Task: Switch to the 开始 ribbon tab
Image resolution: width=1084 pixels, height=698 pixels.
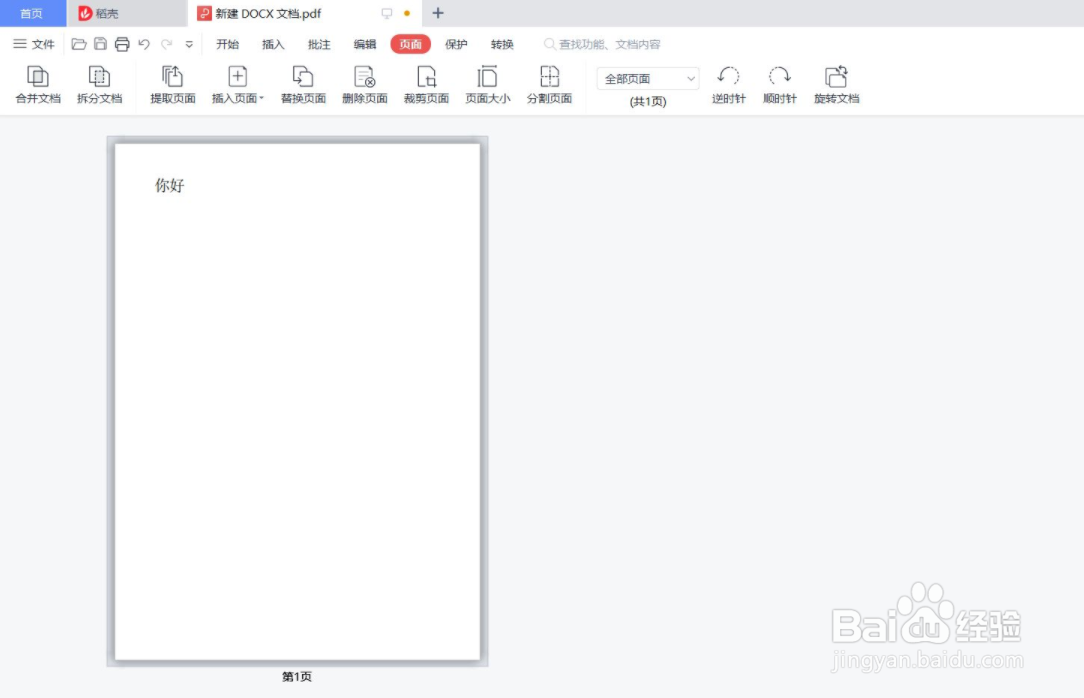Action: [227, 44]
